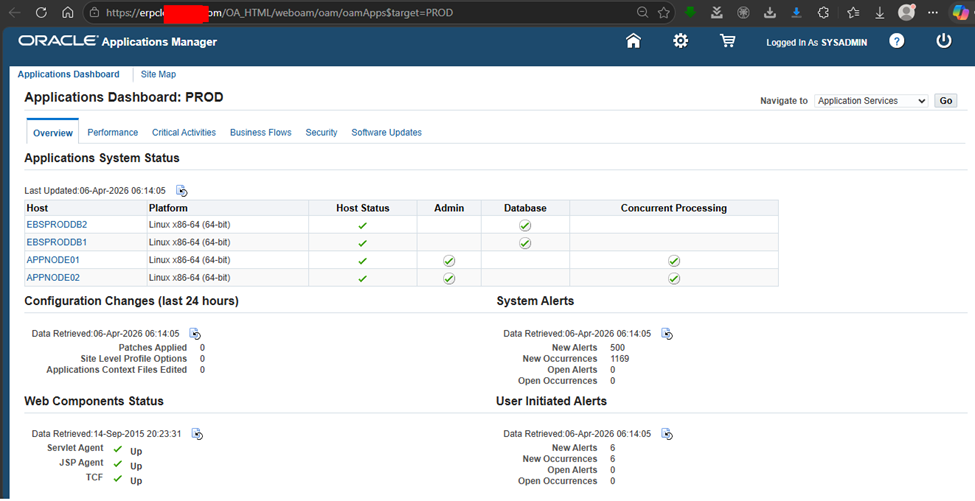Refresh System Alerts data icon
Viewport: 975px width, 501px height.
coord(667,334)
